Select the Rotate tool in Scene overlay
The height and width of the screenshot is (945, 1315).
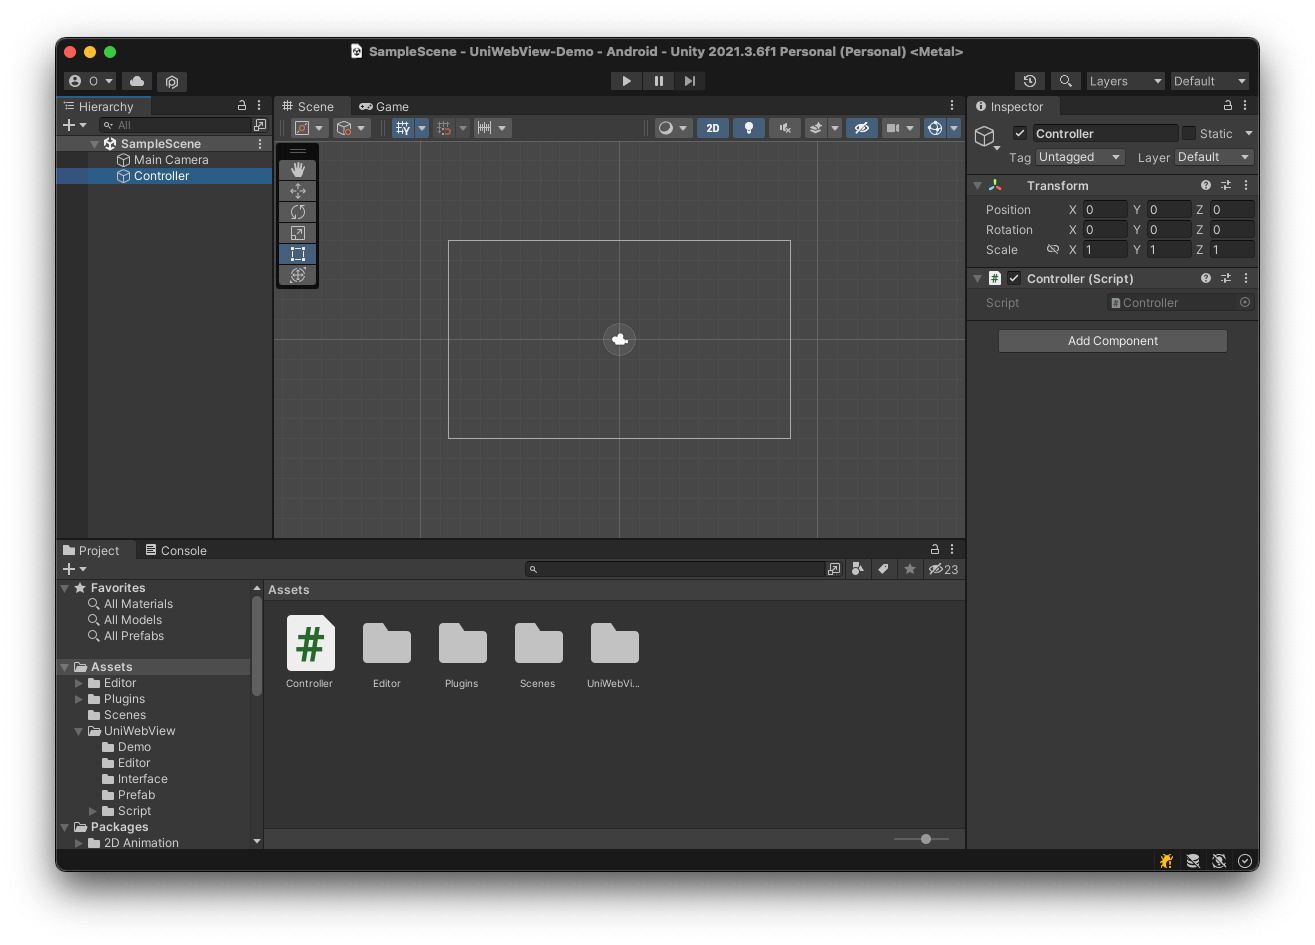coord(297,212)
